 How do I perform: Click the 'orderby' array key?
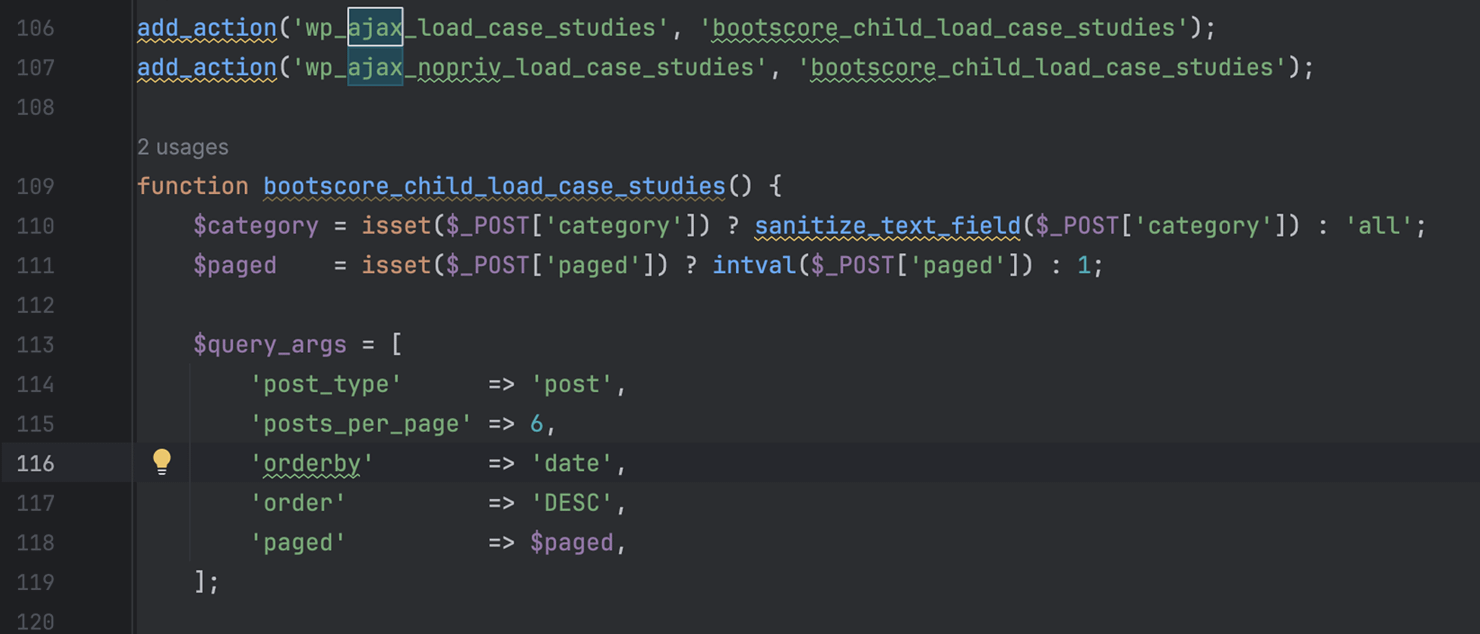(311, 464)
